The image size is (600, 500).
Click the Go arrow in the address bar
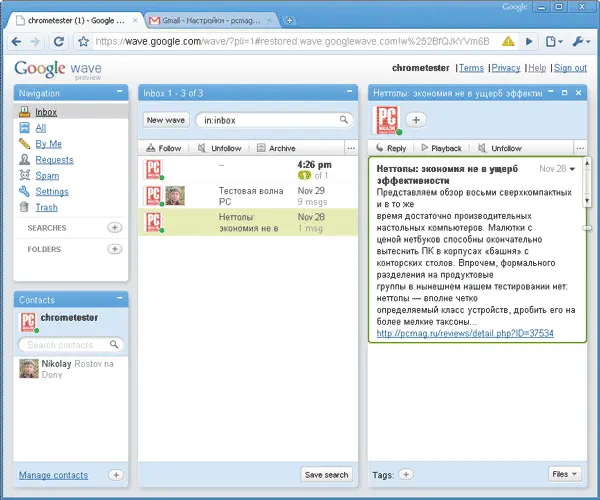[529, 41]
